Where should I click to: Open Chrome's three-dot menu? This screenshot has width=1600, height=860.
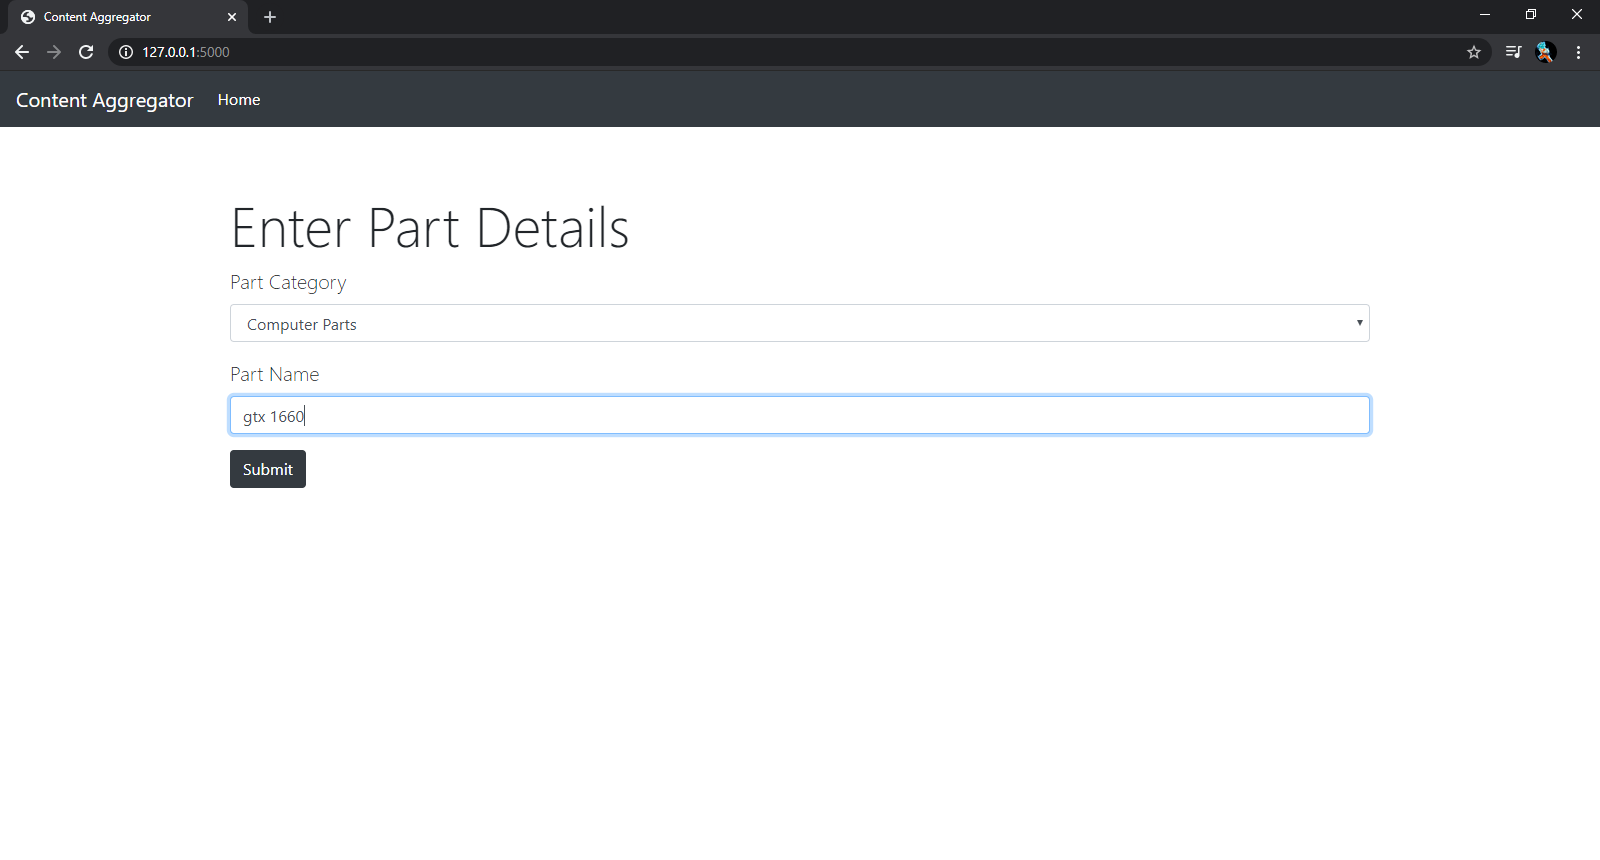1578,52
